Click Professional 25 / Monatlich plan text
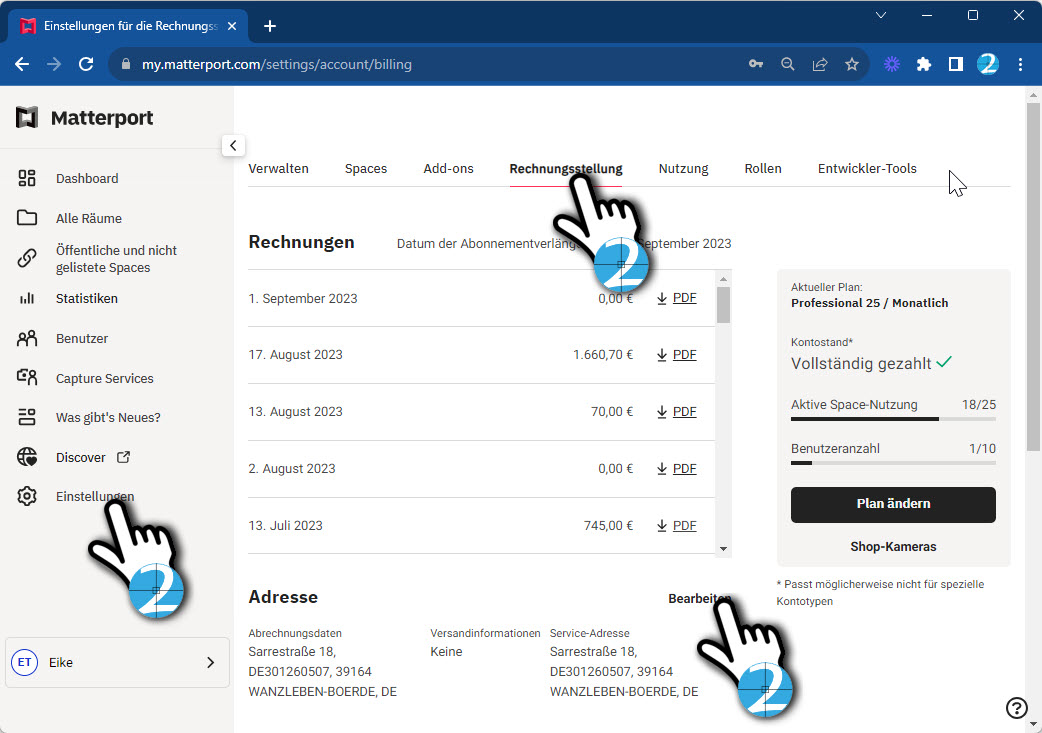Viewport: 1042px width, 733px height. [x=869, y=303]
